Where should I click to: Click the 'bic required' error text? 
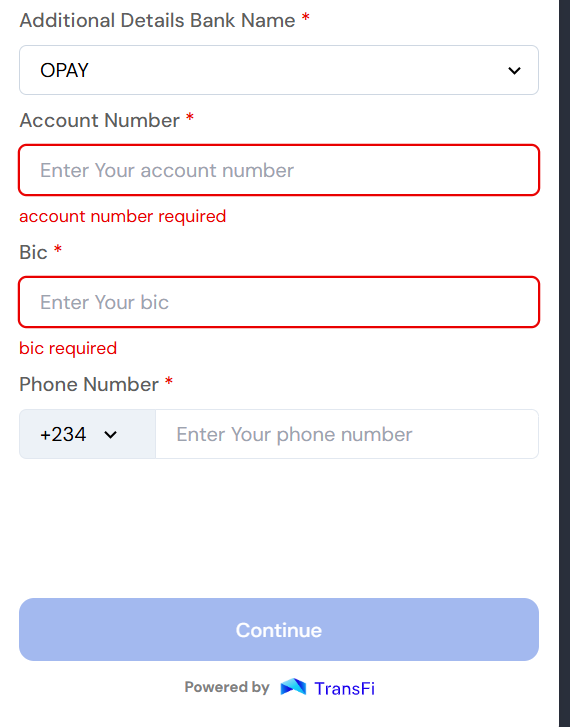pyautogui.click(x=68, y=348)
